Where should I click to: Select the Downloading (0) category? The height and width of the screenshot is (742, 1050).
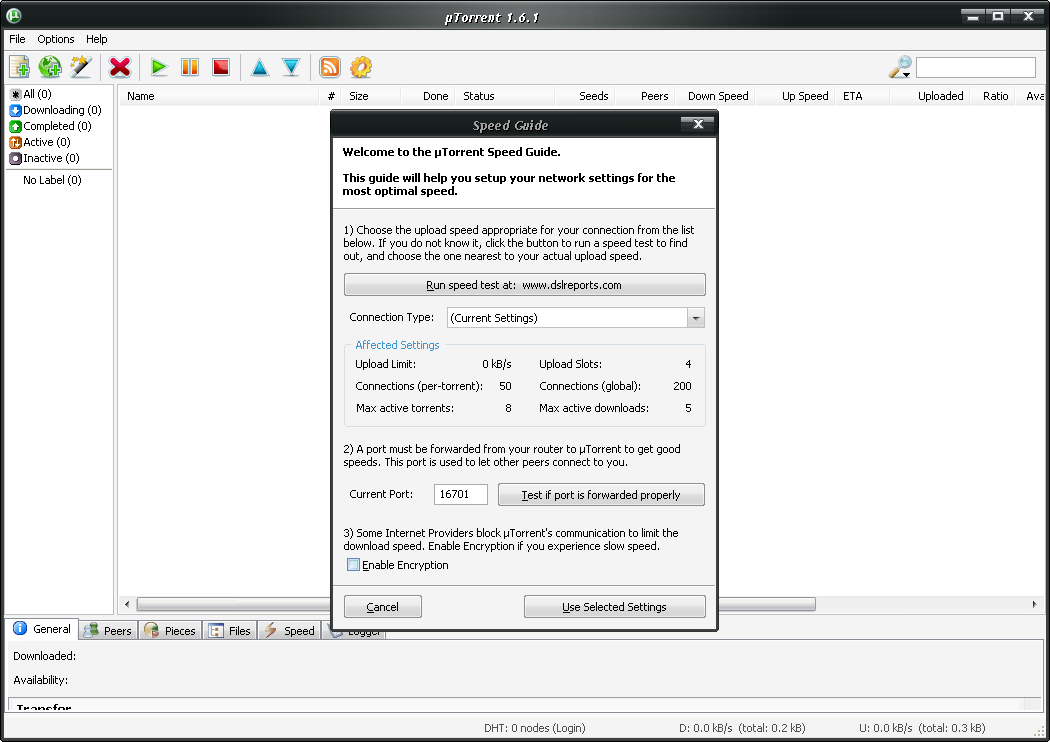56,110
